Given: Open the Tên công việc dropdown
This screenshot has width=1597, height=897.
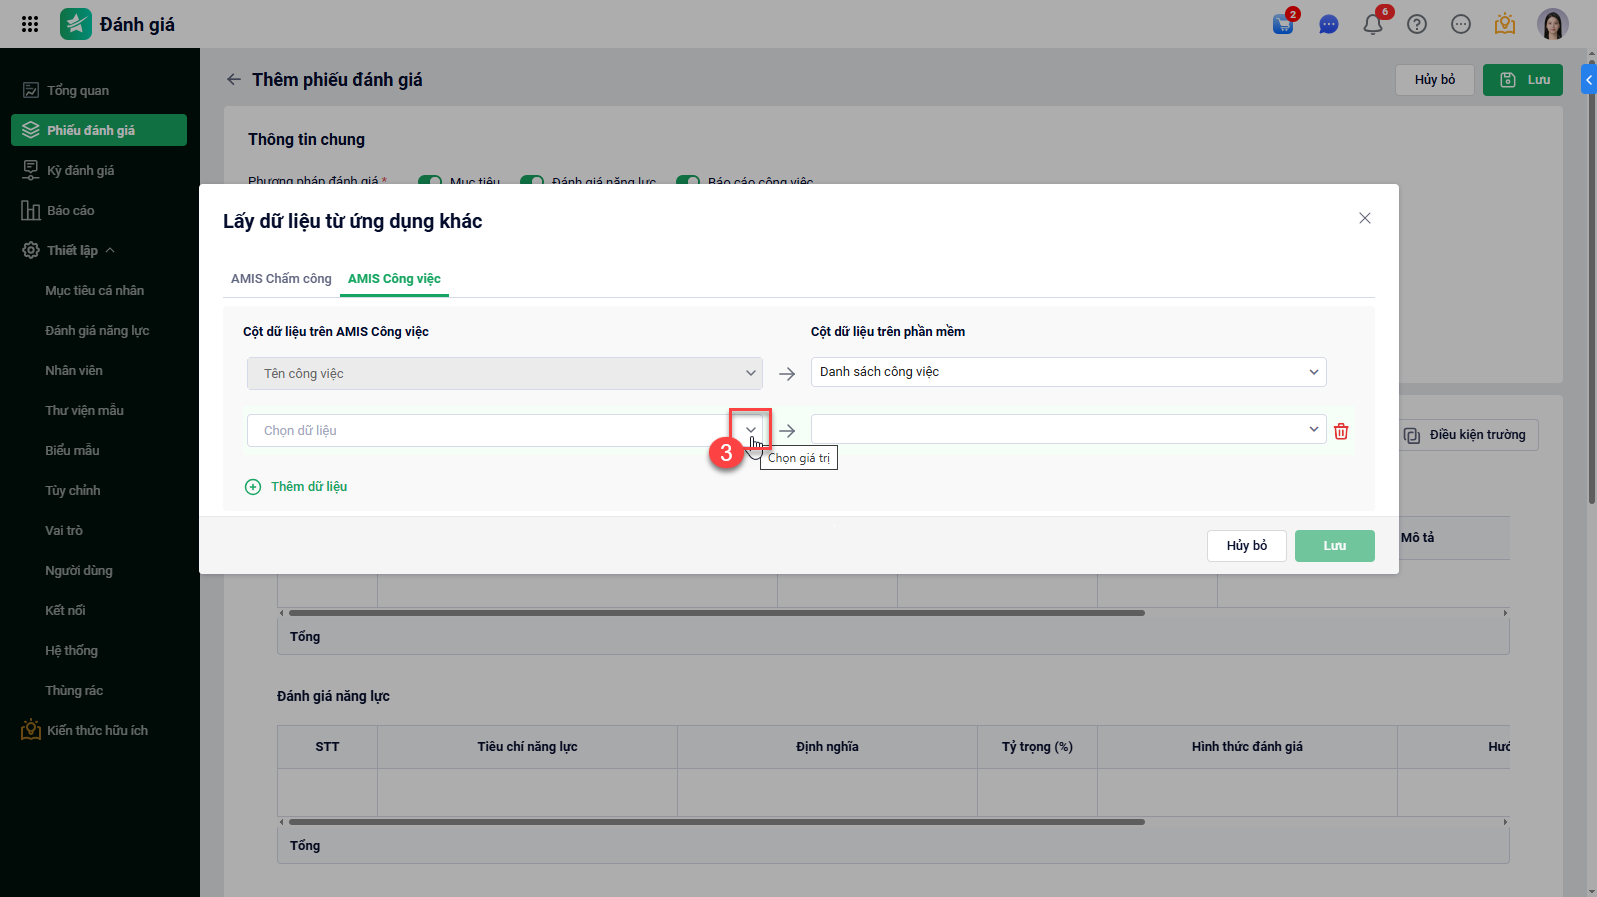Looking at the screenshot, I should click(x=505, y=373).
